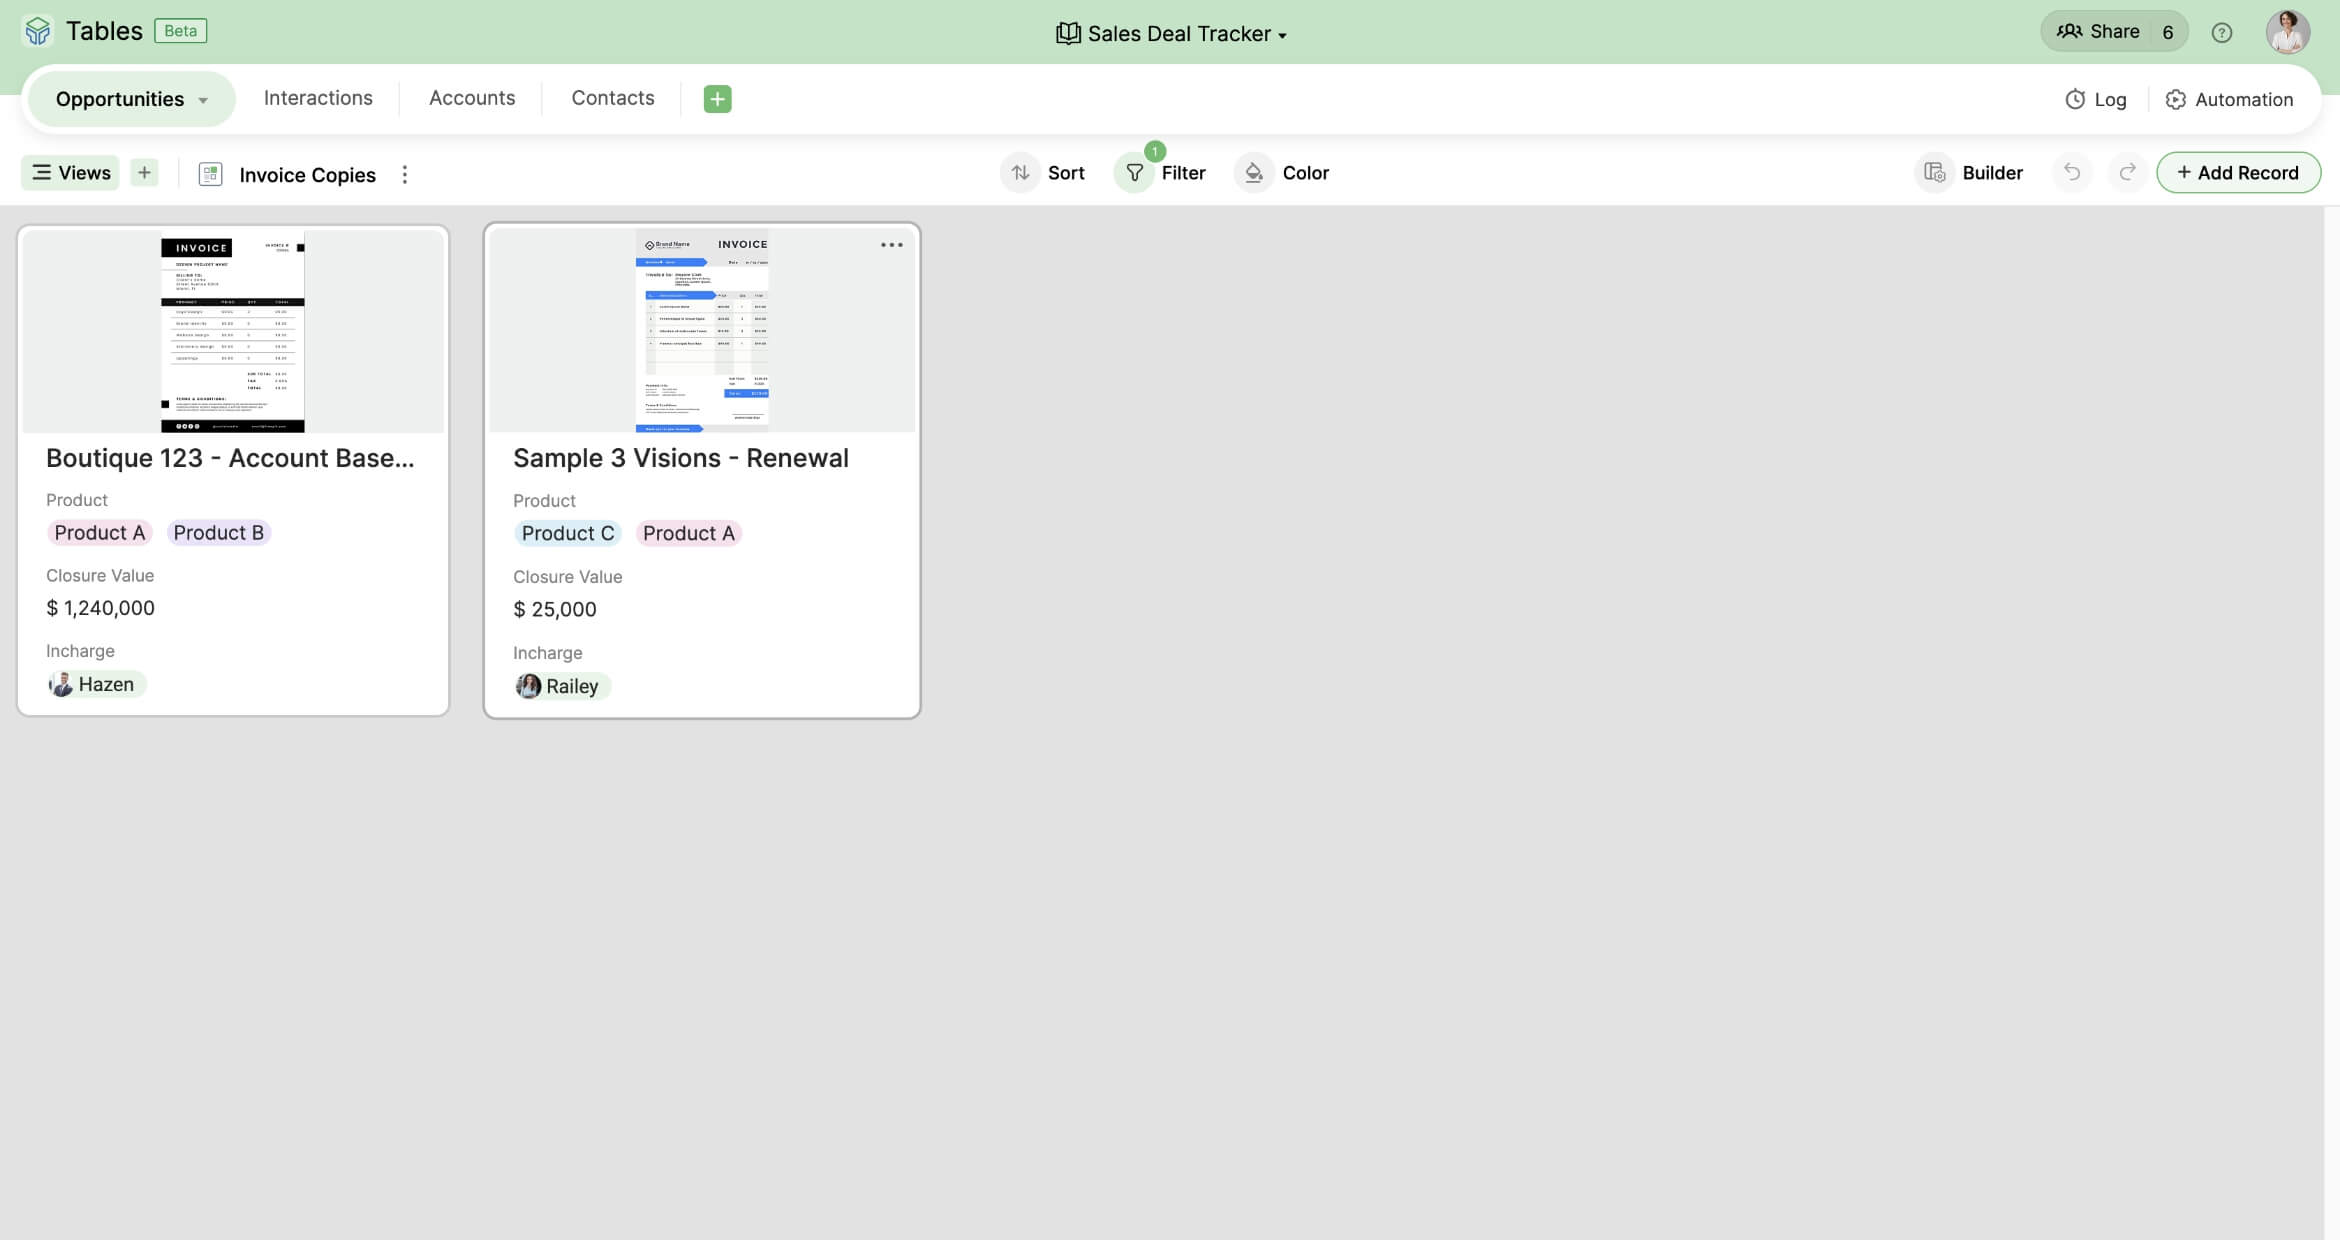Click the Share button
This screenshot has height=1240, width=2340.
click(2098, 32)
